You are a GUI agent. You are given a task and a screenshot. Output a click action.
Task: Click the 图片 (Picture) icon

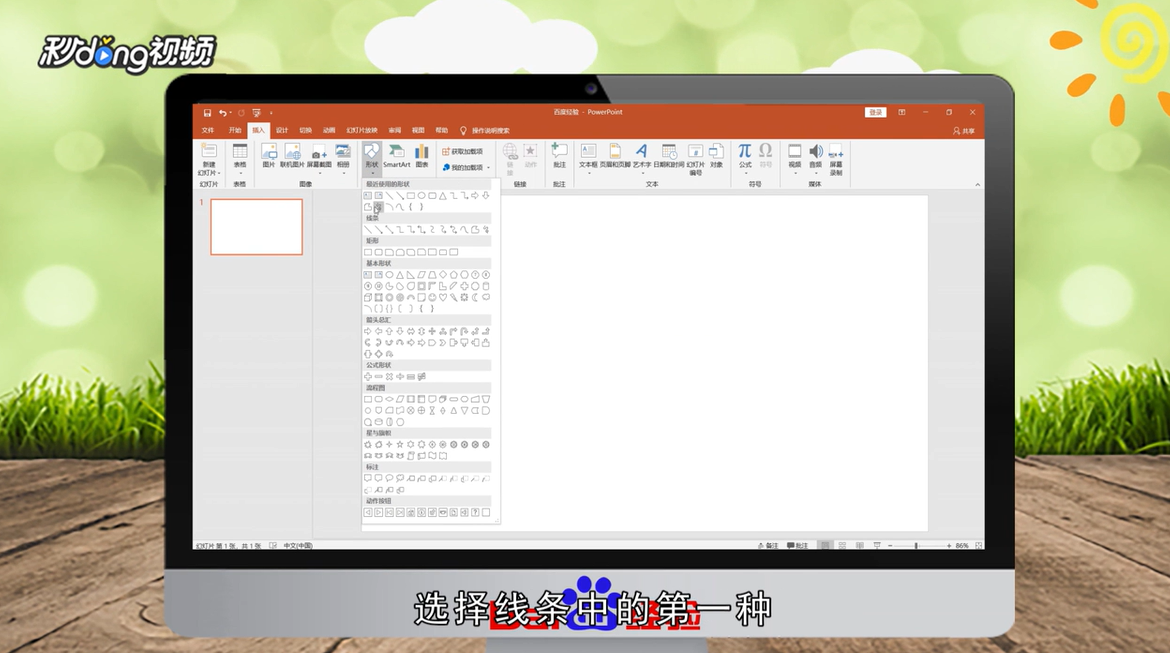point(269,155)
